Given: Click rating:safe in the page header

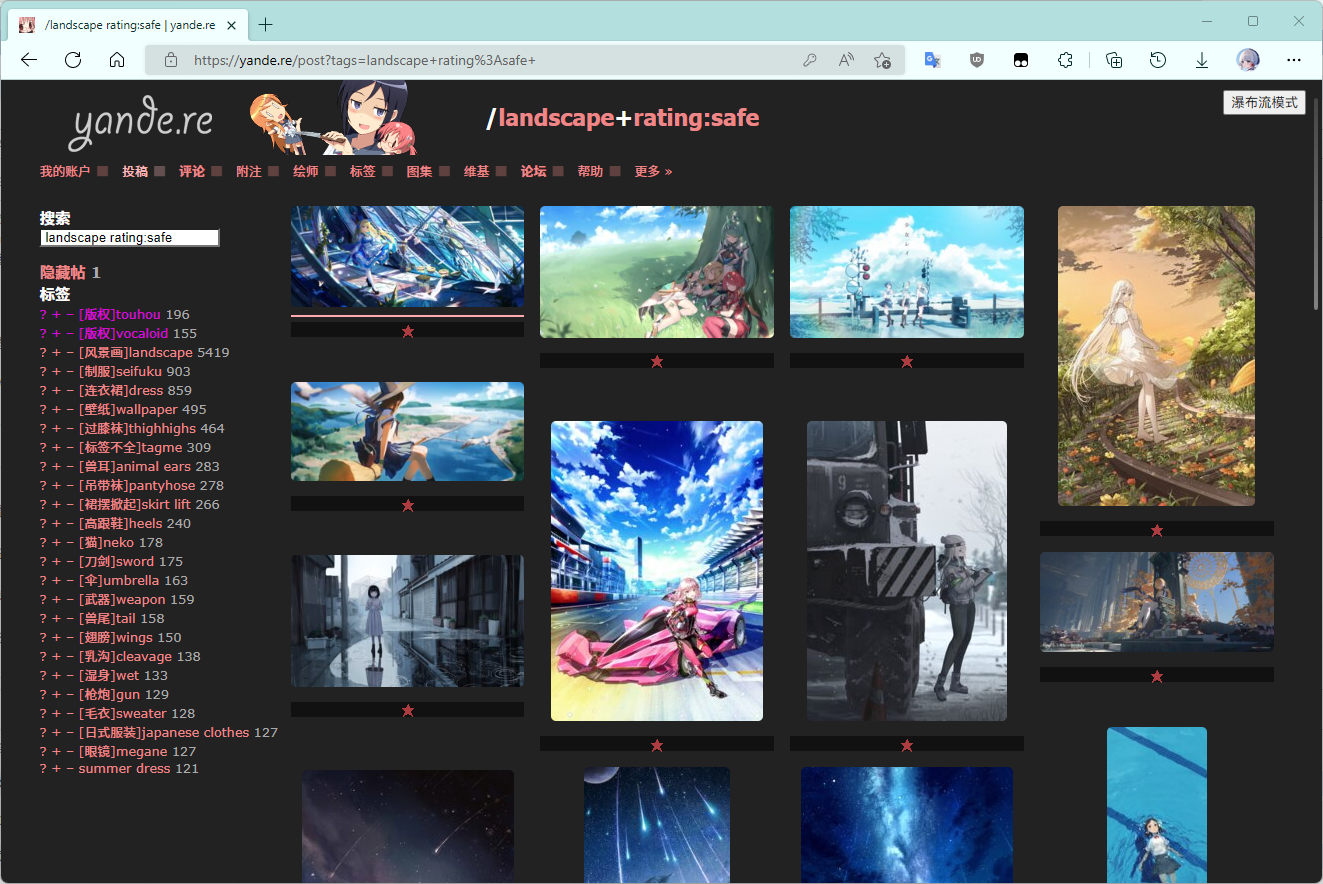Looking at the screenshot, I should click(696, 118).
